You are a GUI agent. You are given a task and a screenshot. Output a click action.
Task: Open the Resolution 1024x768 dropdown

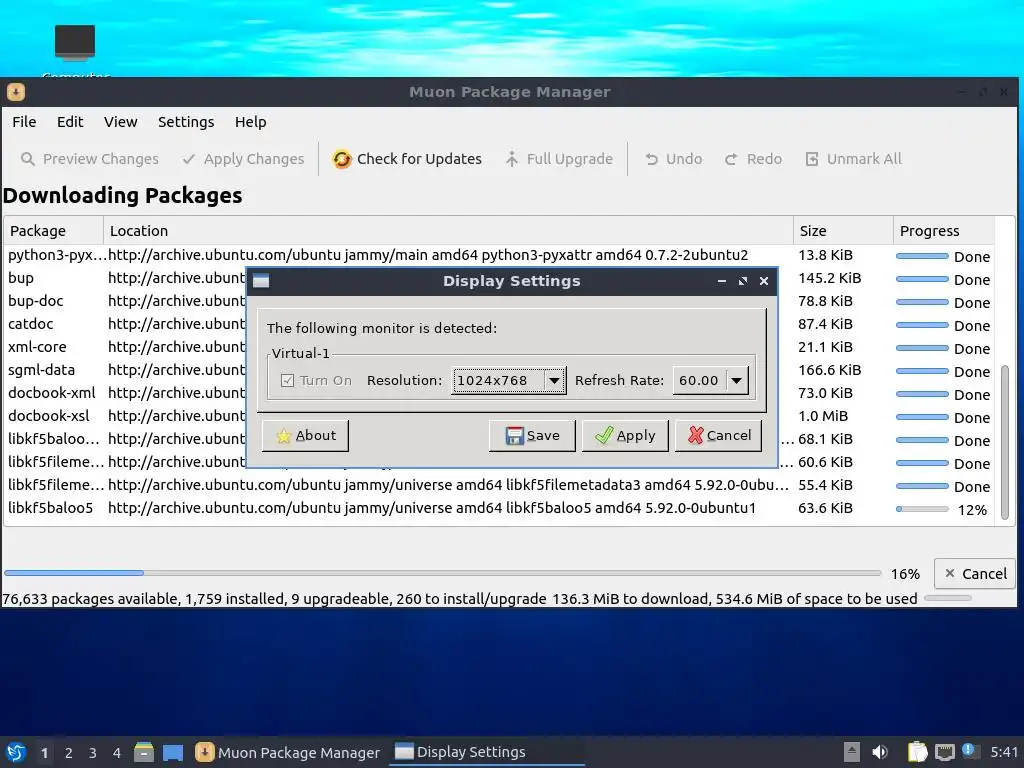click(x=509, y=380)
